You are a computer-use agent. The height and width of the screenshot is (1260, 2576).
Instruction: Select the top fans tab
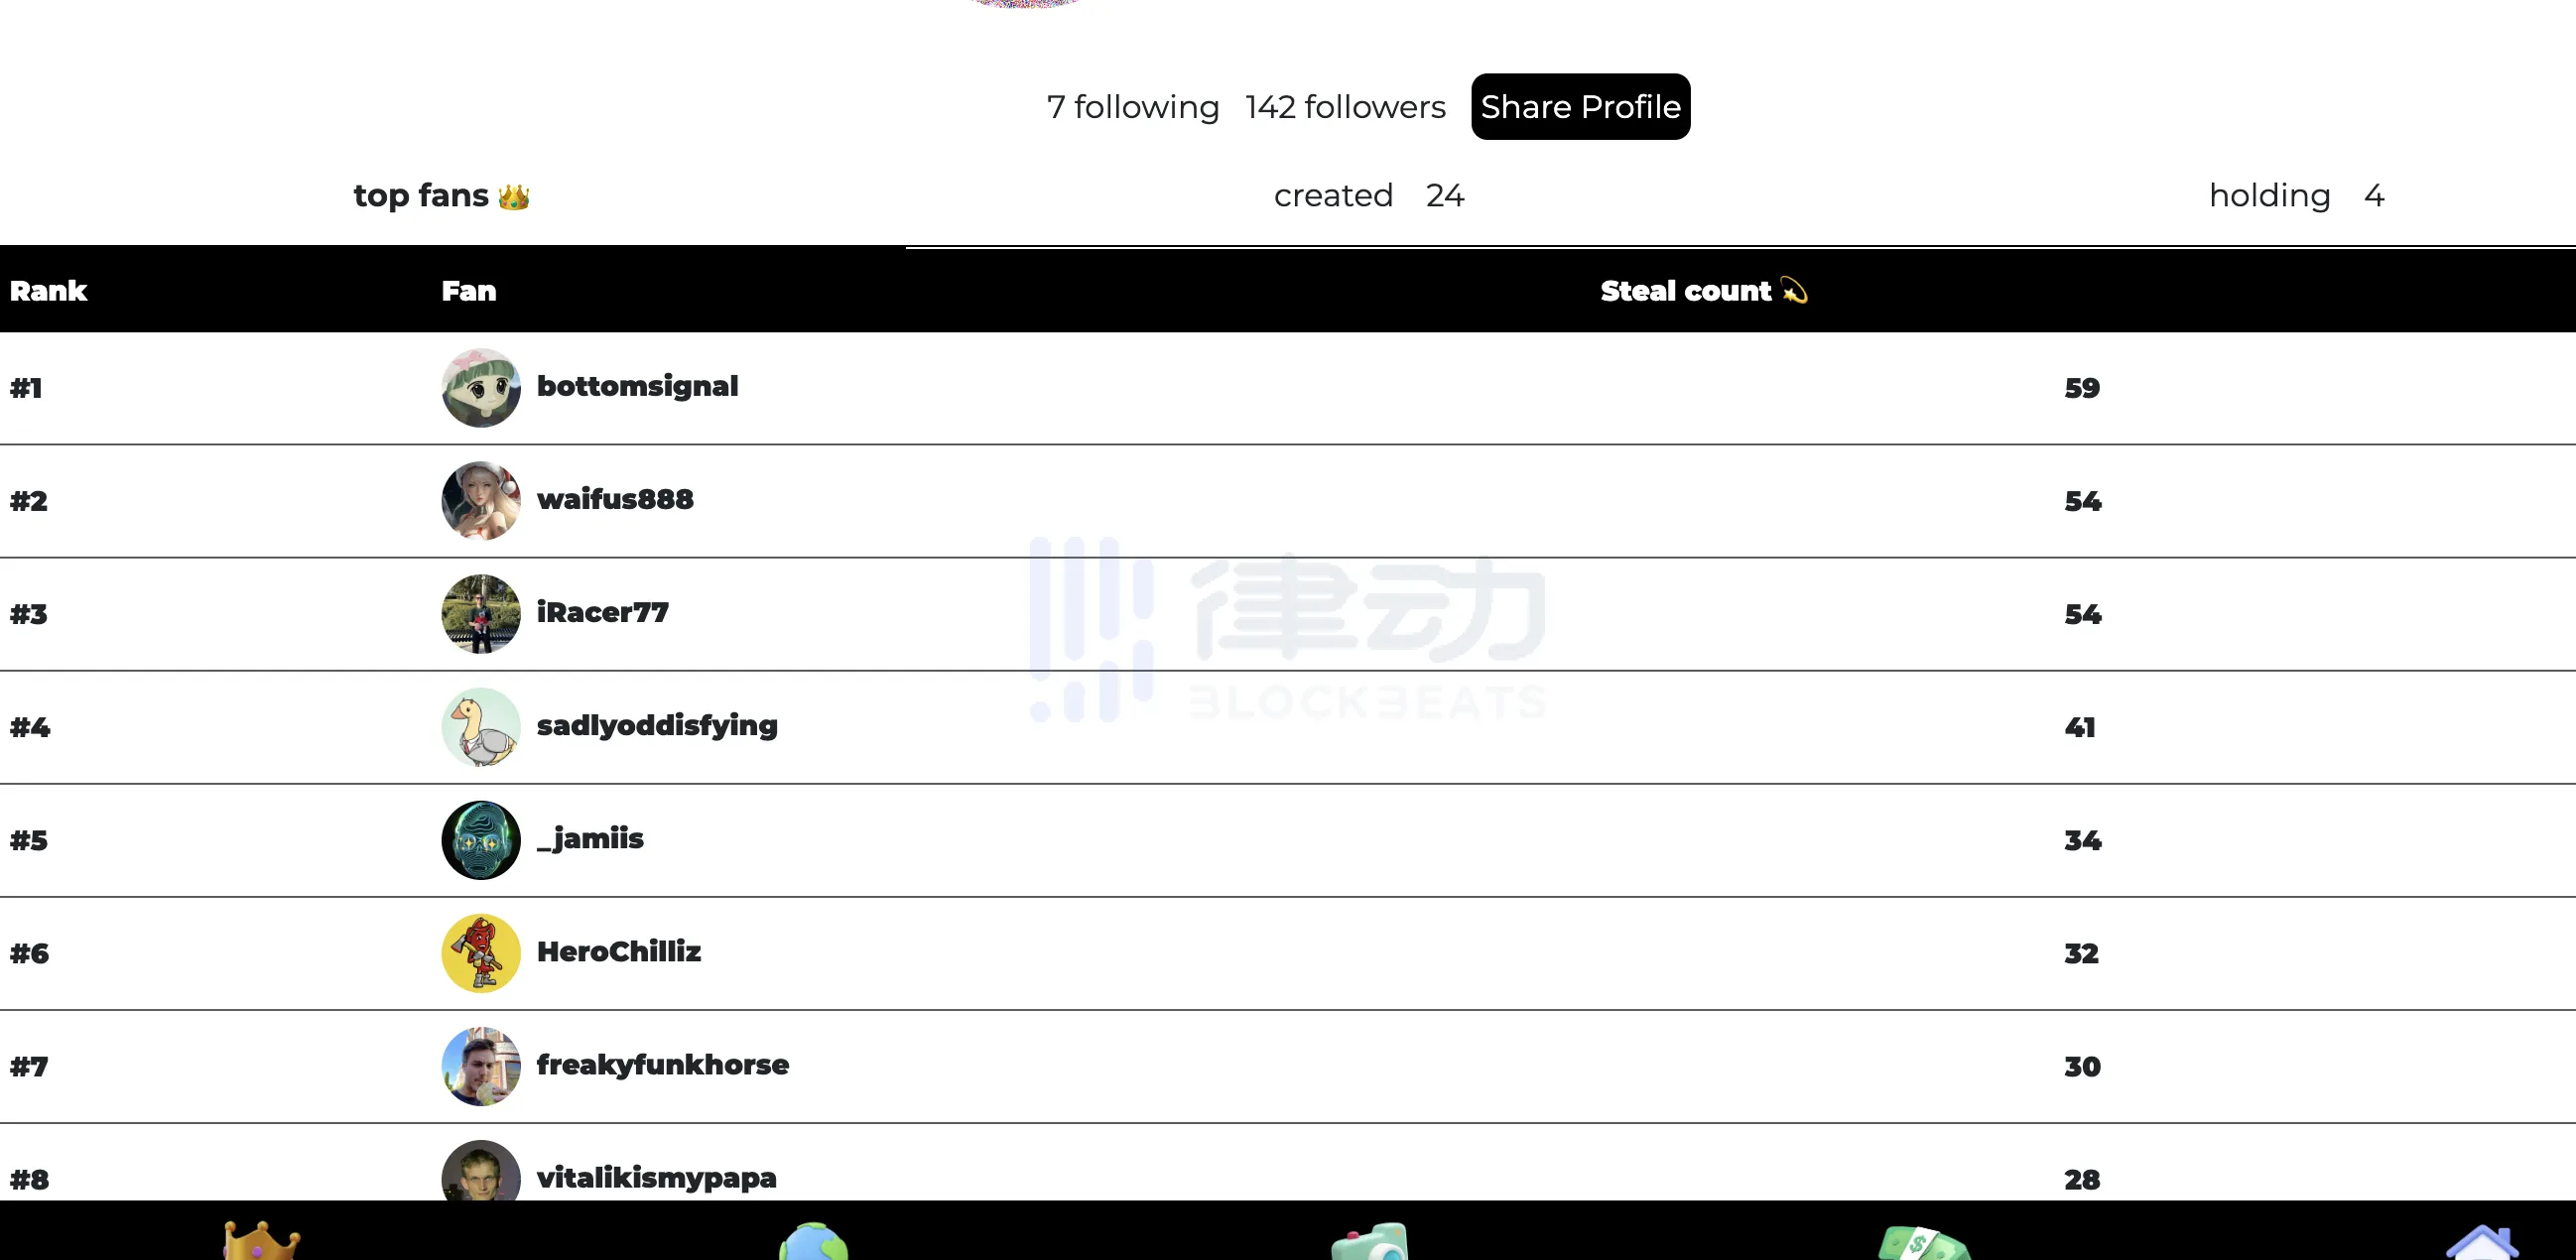click(442, 195)
